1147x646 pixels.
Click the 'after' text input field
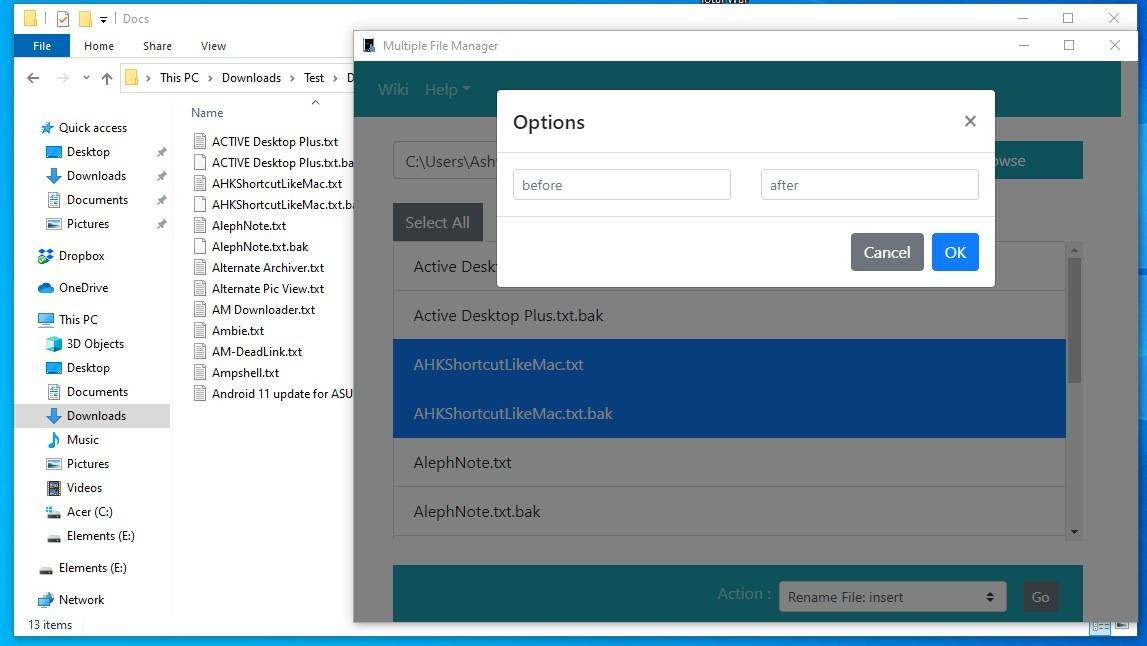coord(869,185)
